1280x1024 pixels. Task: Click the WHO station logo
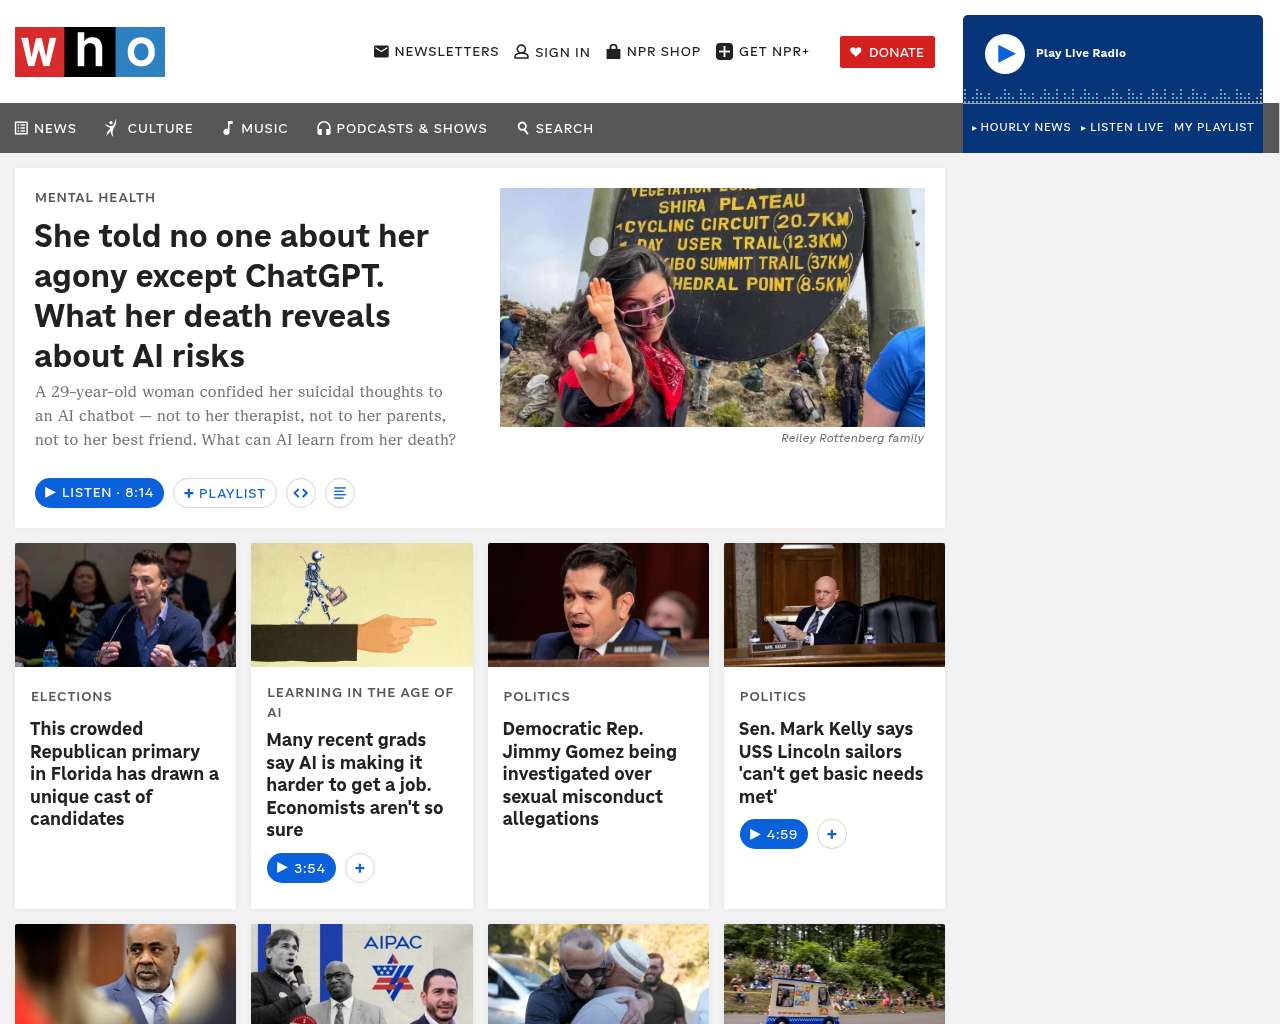pos(90,52)
